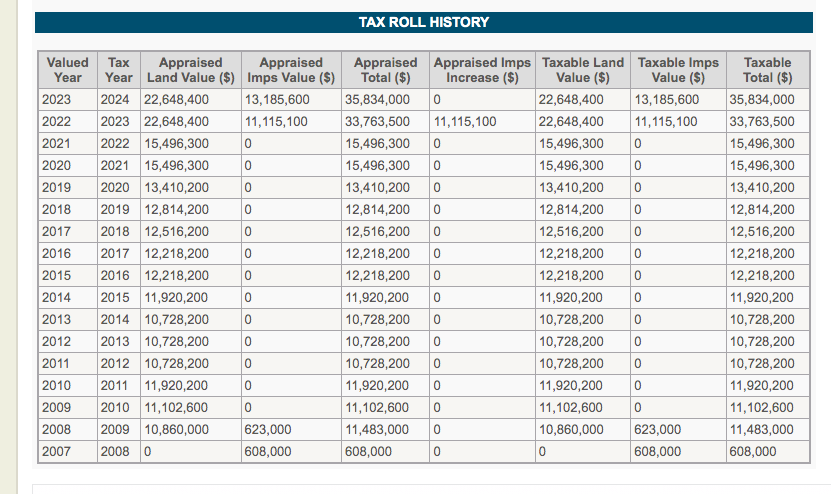Select valued year 2007 cell
This screenshot has width=831, height=494.
[x=68, y=452]
